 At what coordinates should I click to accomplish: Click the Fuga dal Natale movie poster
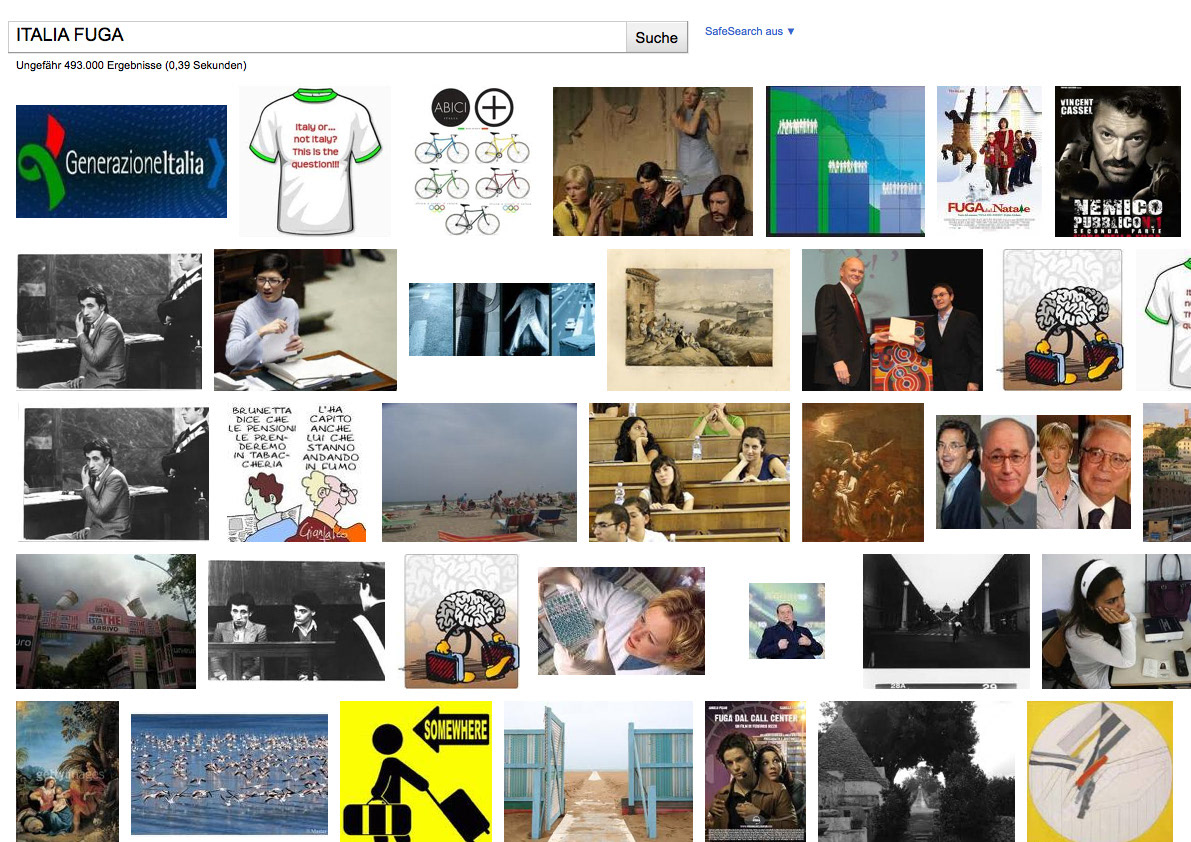(x=989, y=159)
